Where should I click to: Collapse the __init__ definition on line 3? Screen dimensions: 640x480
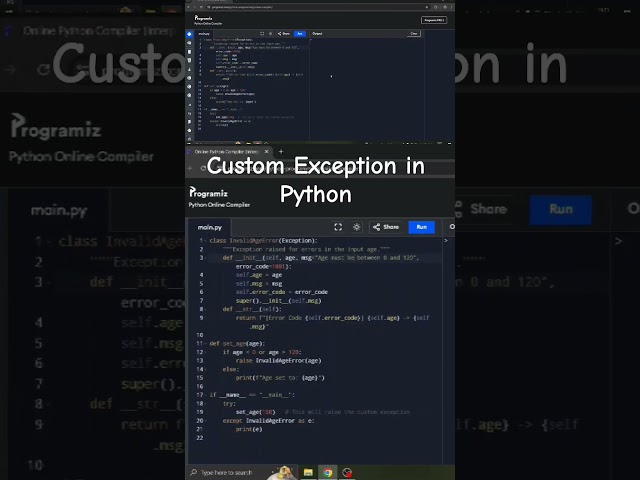coord(206,258)
